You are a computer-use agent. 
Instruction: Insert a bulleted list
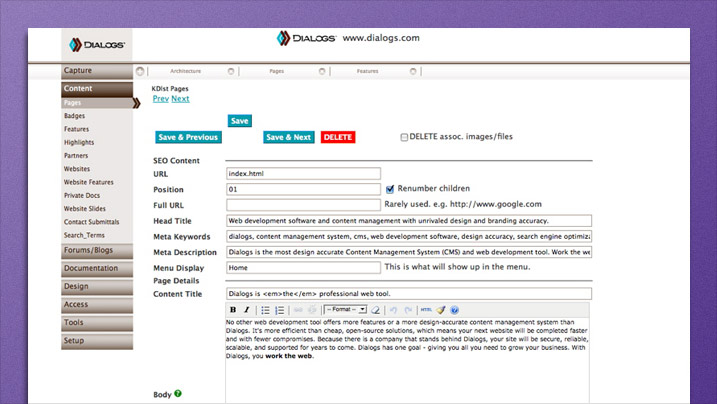click(265, 310)
